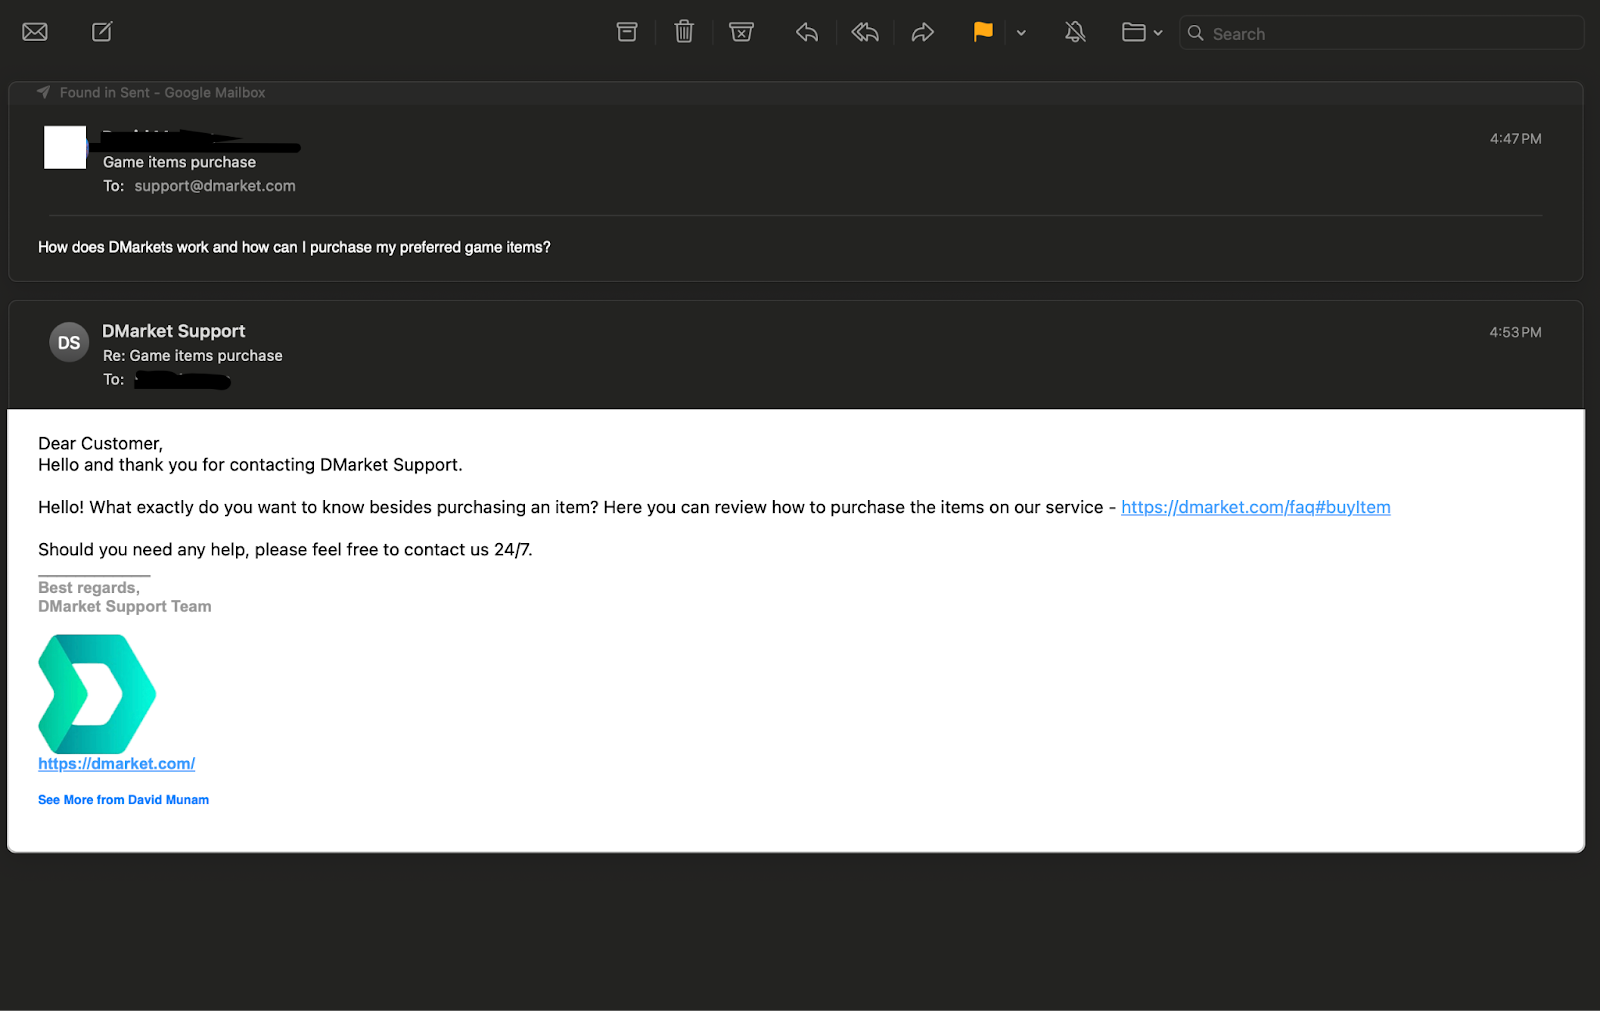Click the Get Mail envelope icon
Screen dimensions: 1600x1011
click(x=35, y=32)
